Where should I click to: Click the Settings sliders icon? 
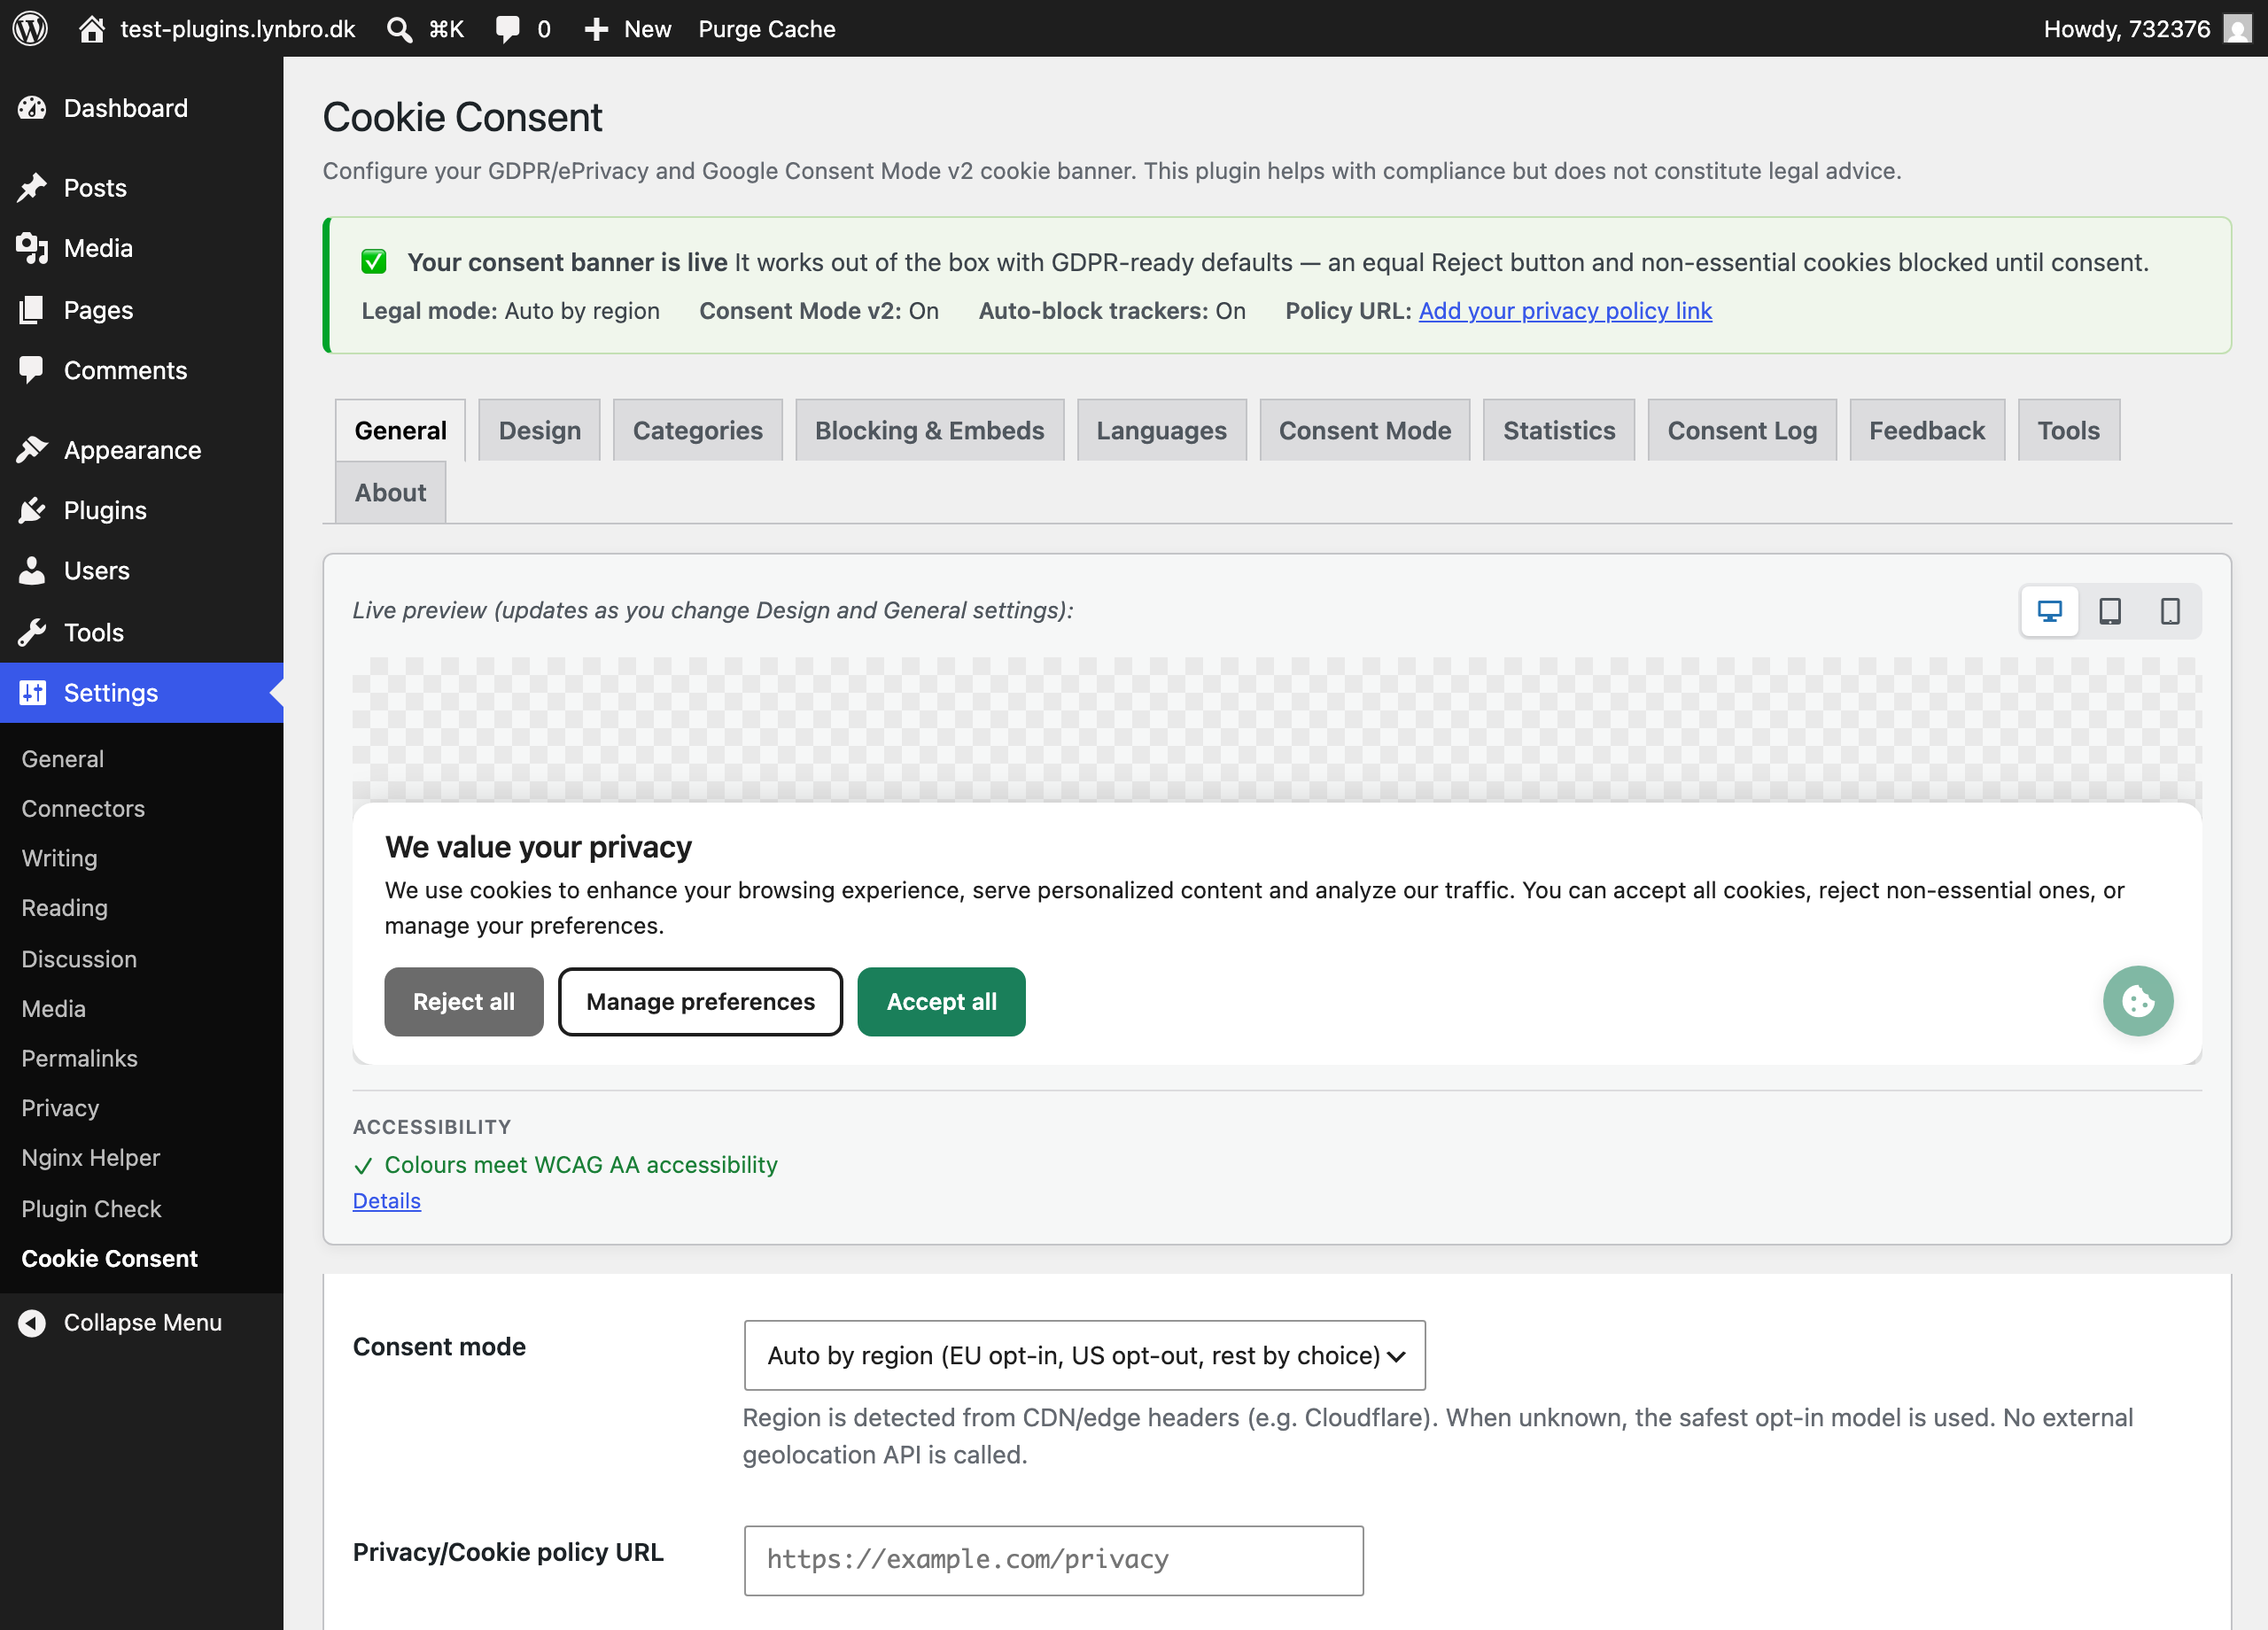point(32,692)
